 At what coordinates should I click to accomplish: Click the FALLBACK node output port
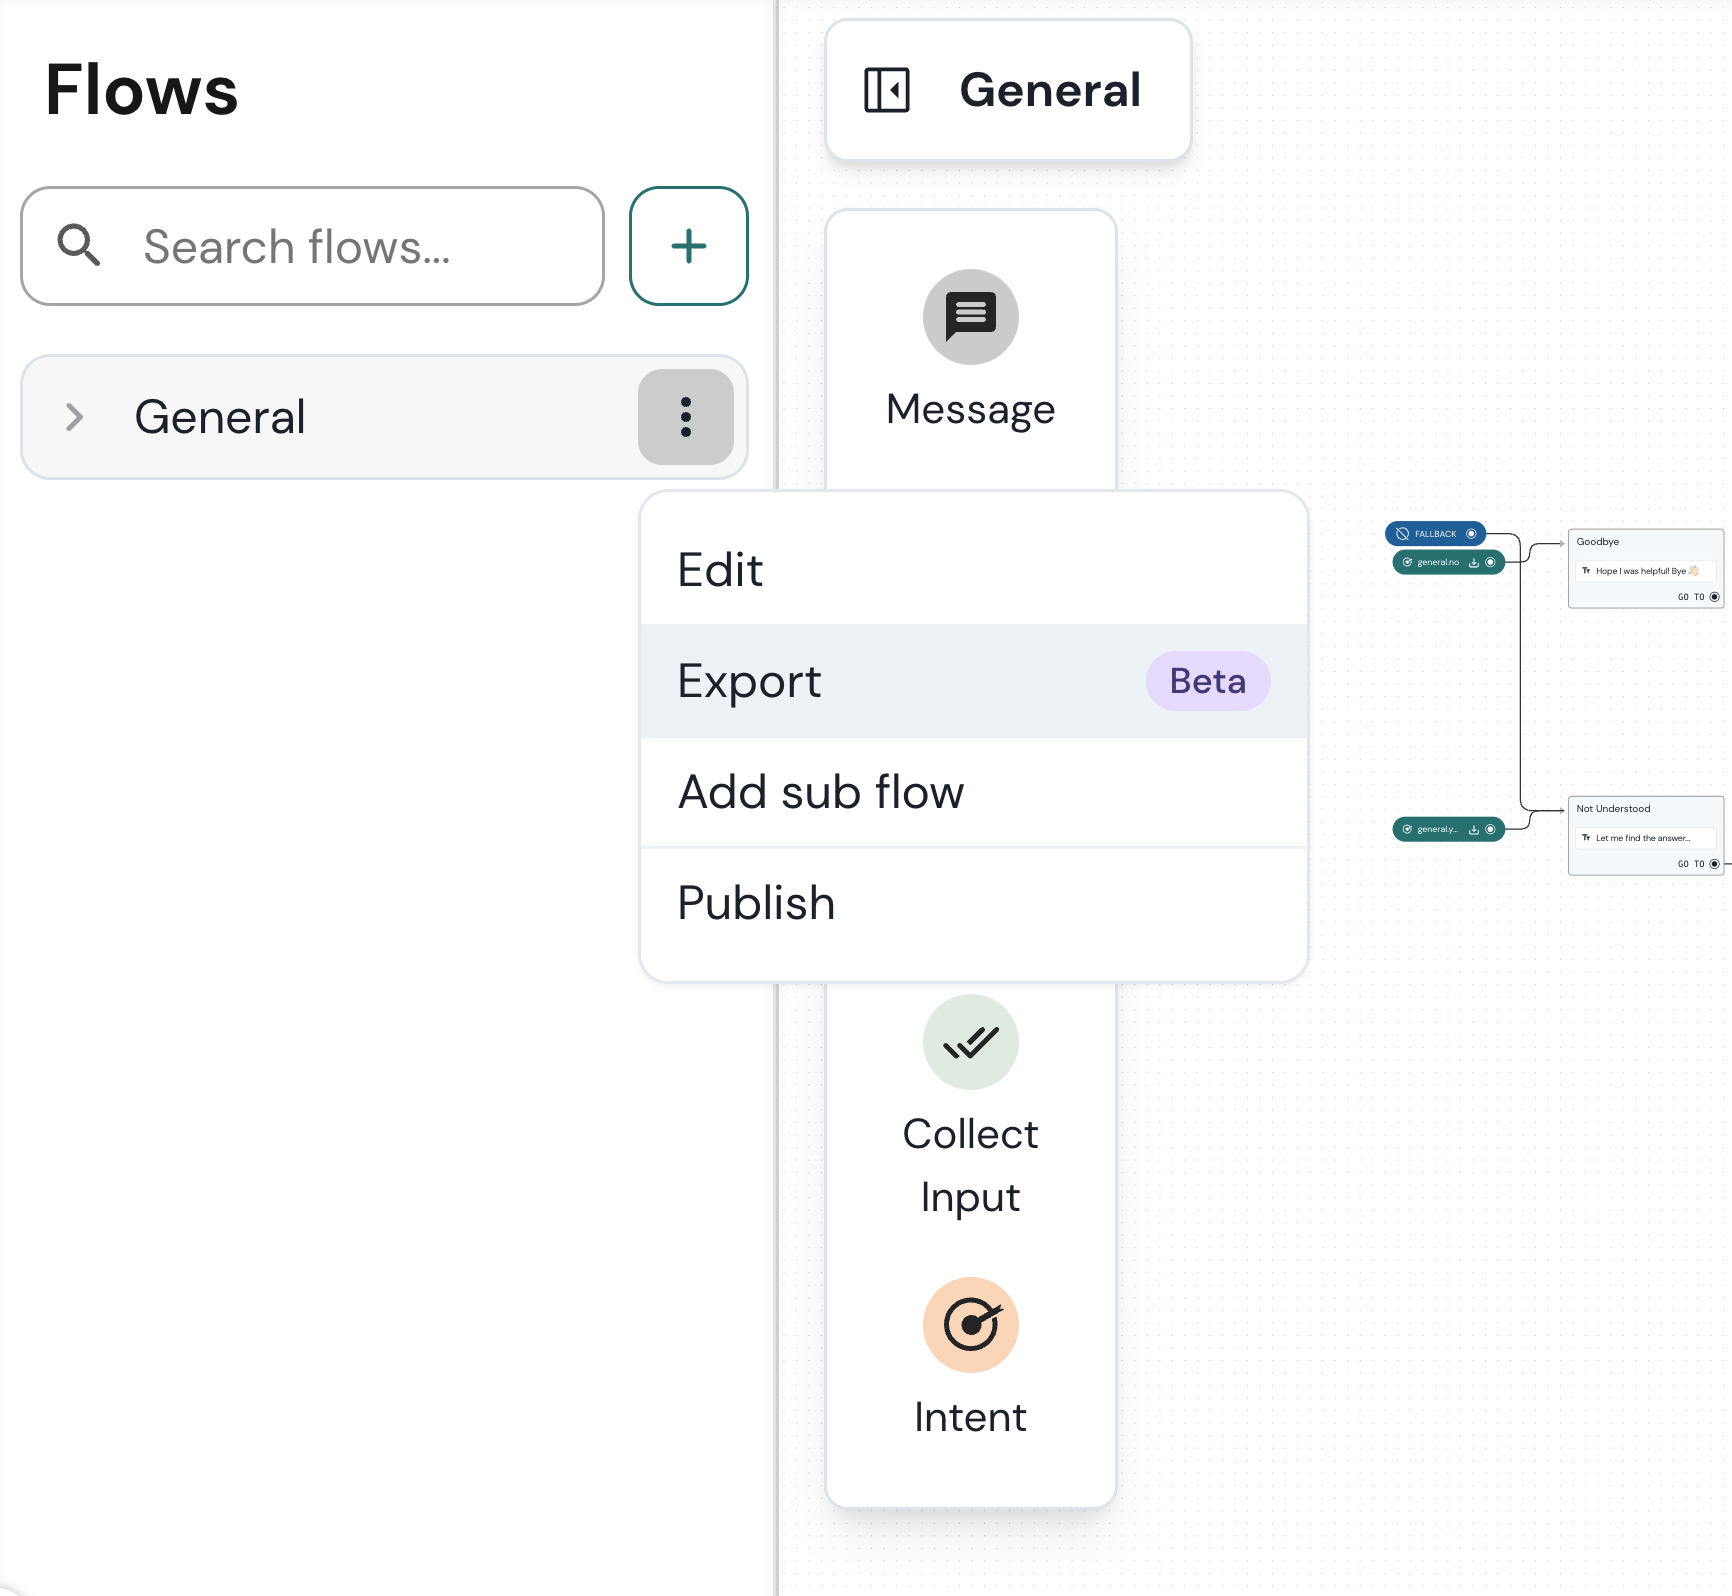(1471, 534)
